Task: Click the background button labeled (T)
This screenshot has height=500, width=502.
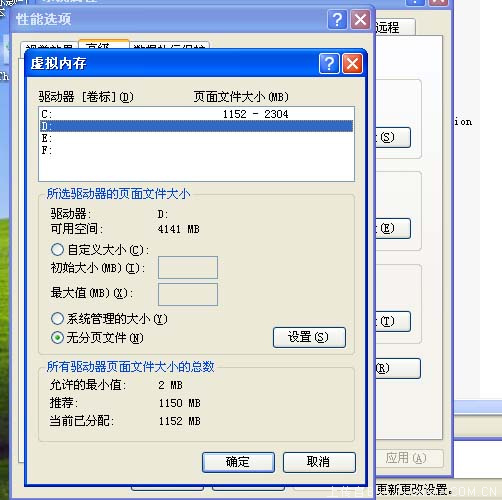Action: tap(393, 321)
